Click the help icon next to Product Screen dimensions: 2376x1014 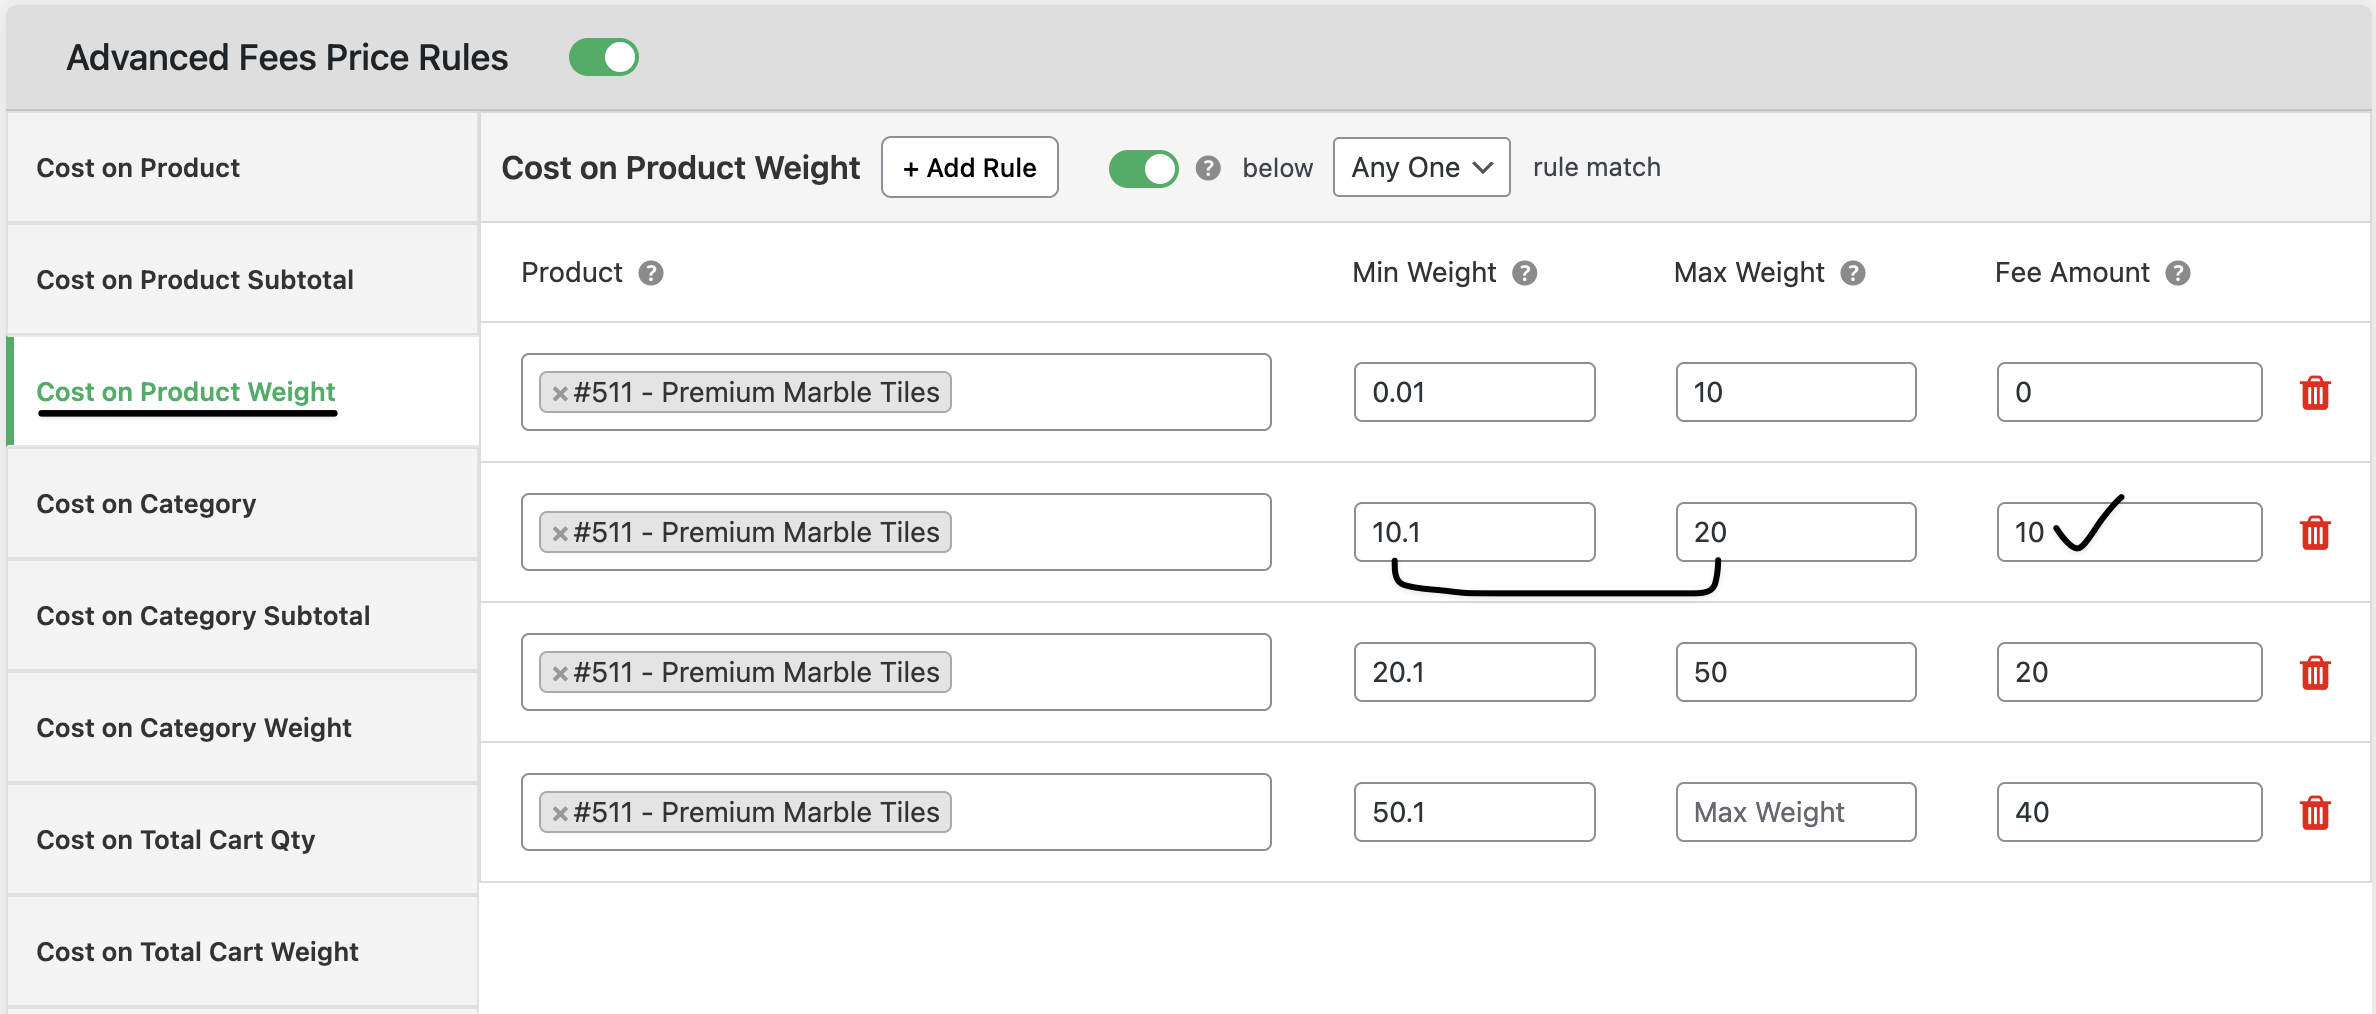(x=651, y=273)
